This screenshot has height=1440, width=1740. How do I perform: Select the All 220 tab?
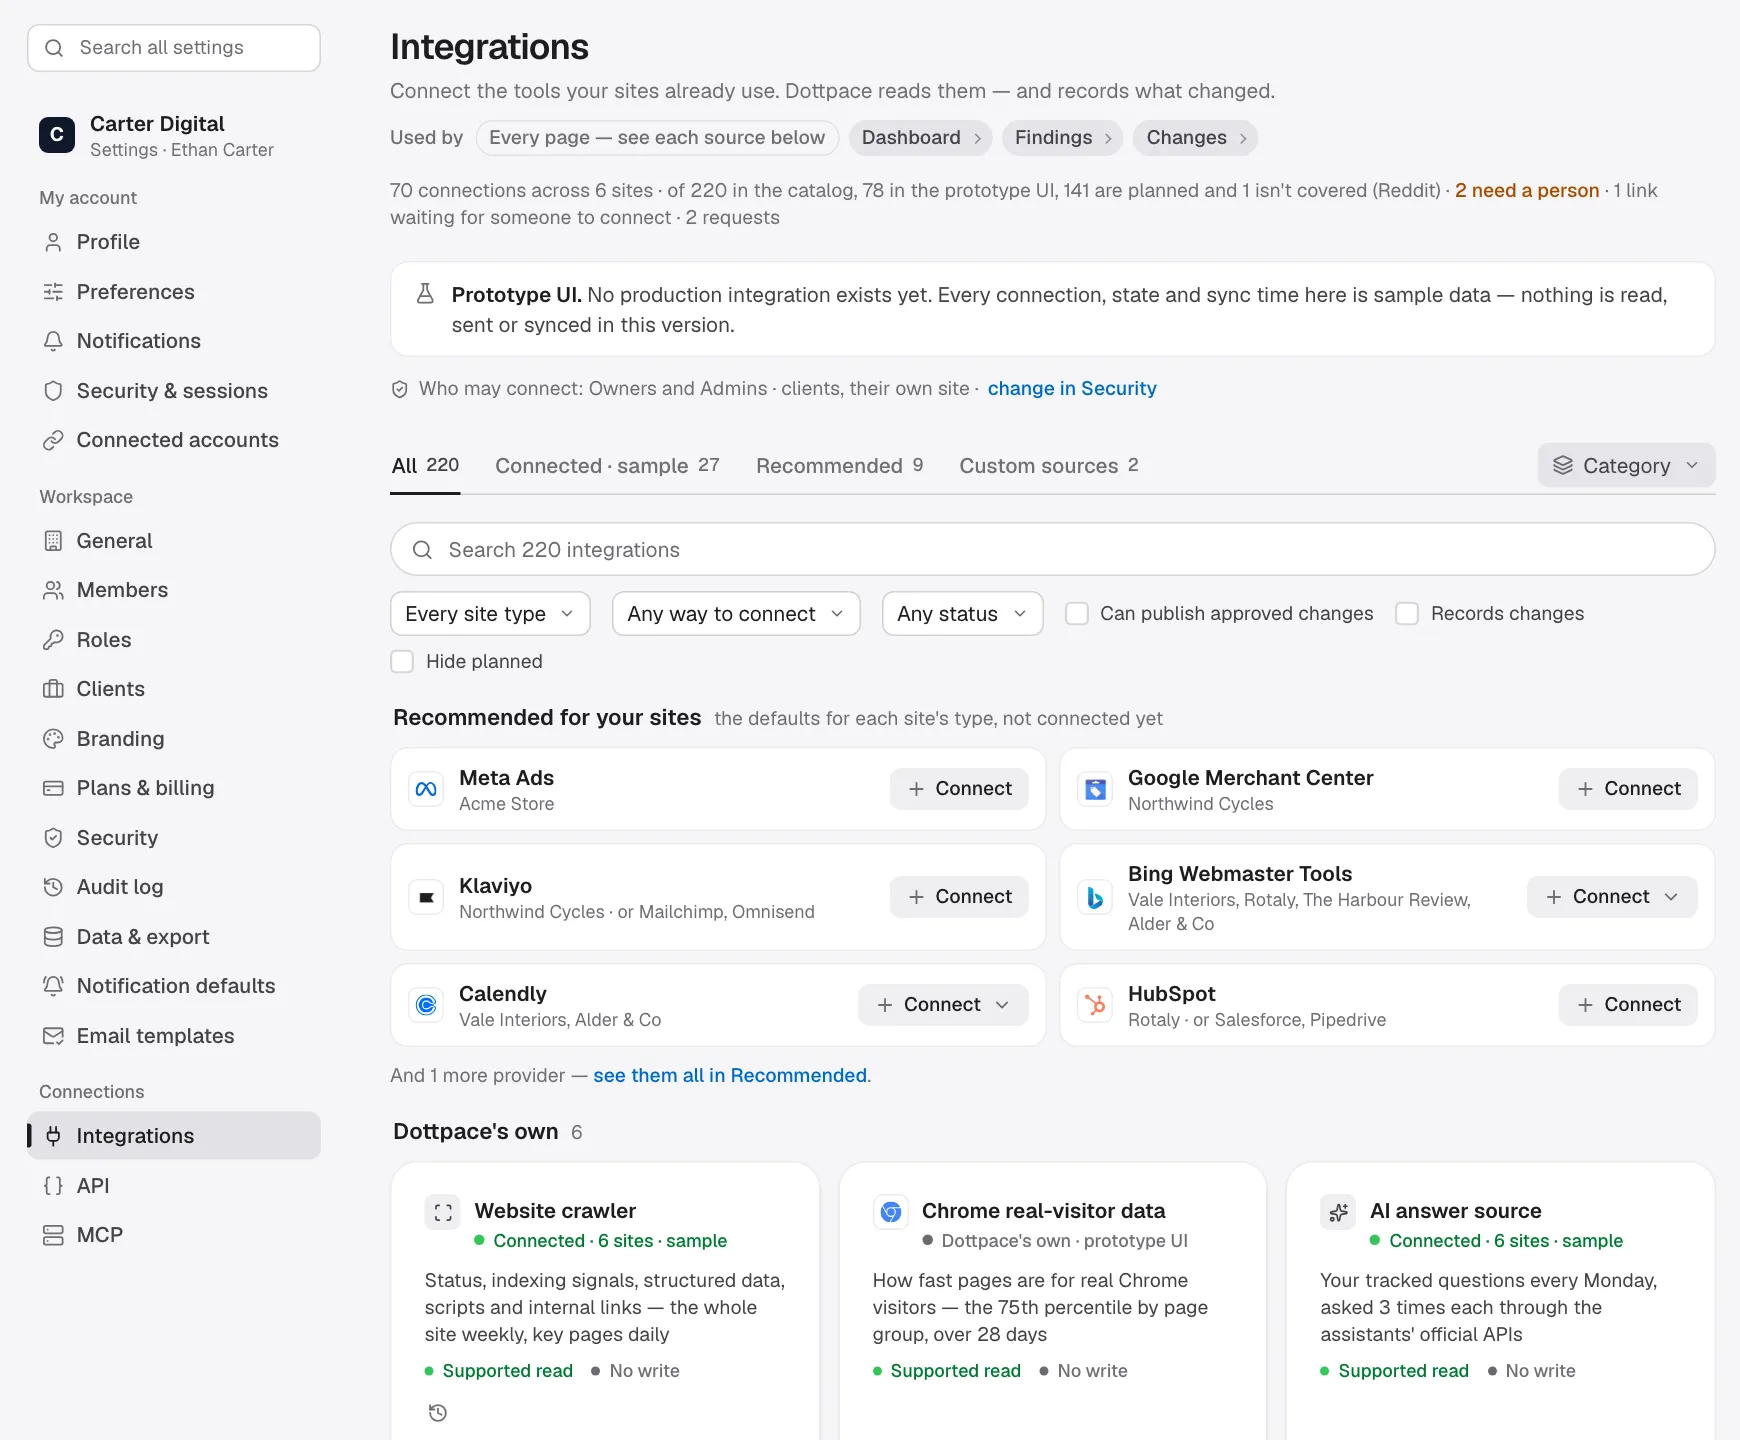425,466
